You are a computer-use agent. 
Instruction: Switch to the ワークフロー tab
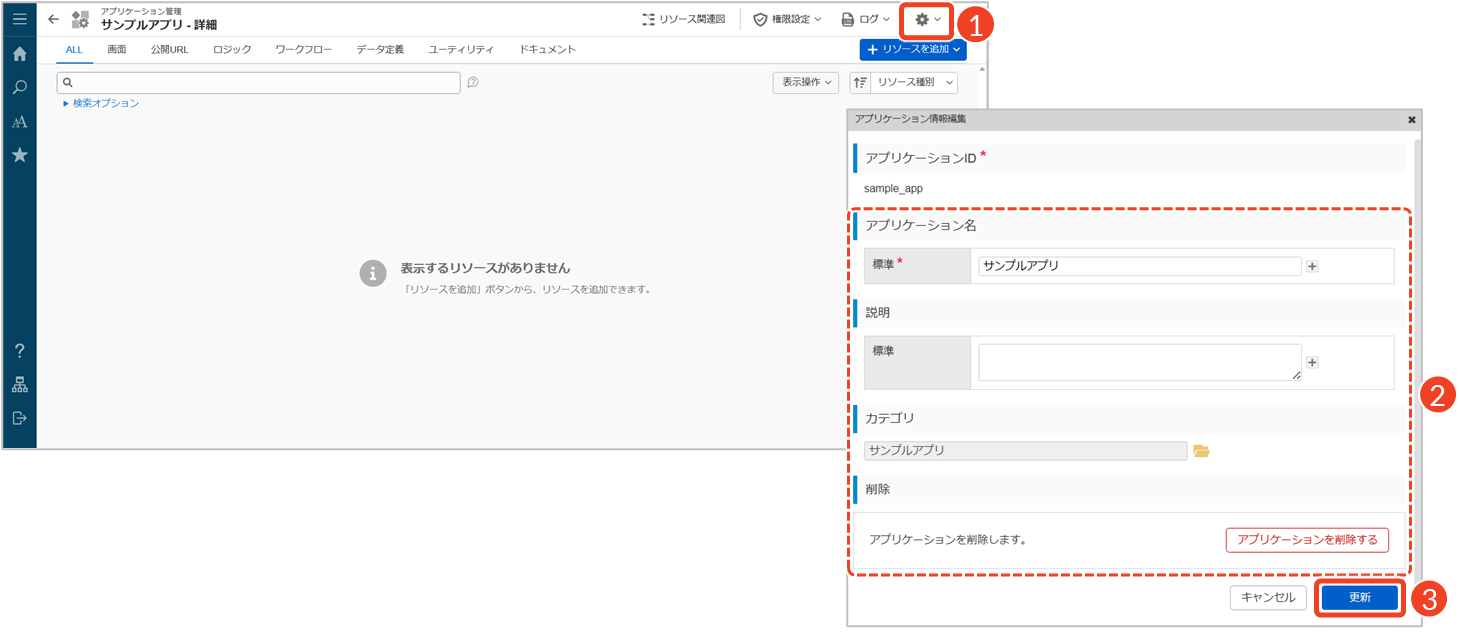pos(303,49)
